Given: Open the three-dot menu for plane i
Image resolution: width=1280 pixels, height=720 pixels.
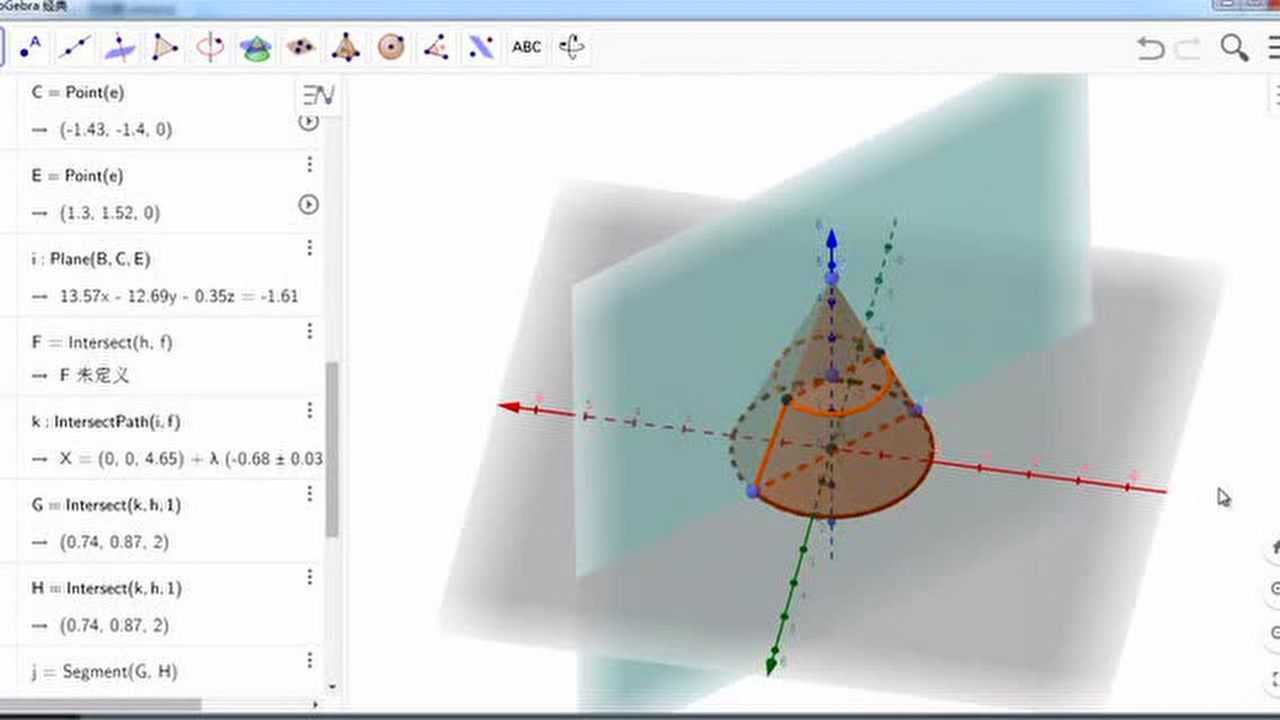Looking at the screenshot, I should coord(309,247).
